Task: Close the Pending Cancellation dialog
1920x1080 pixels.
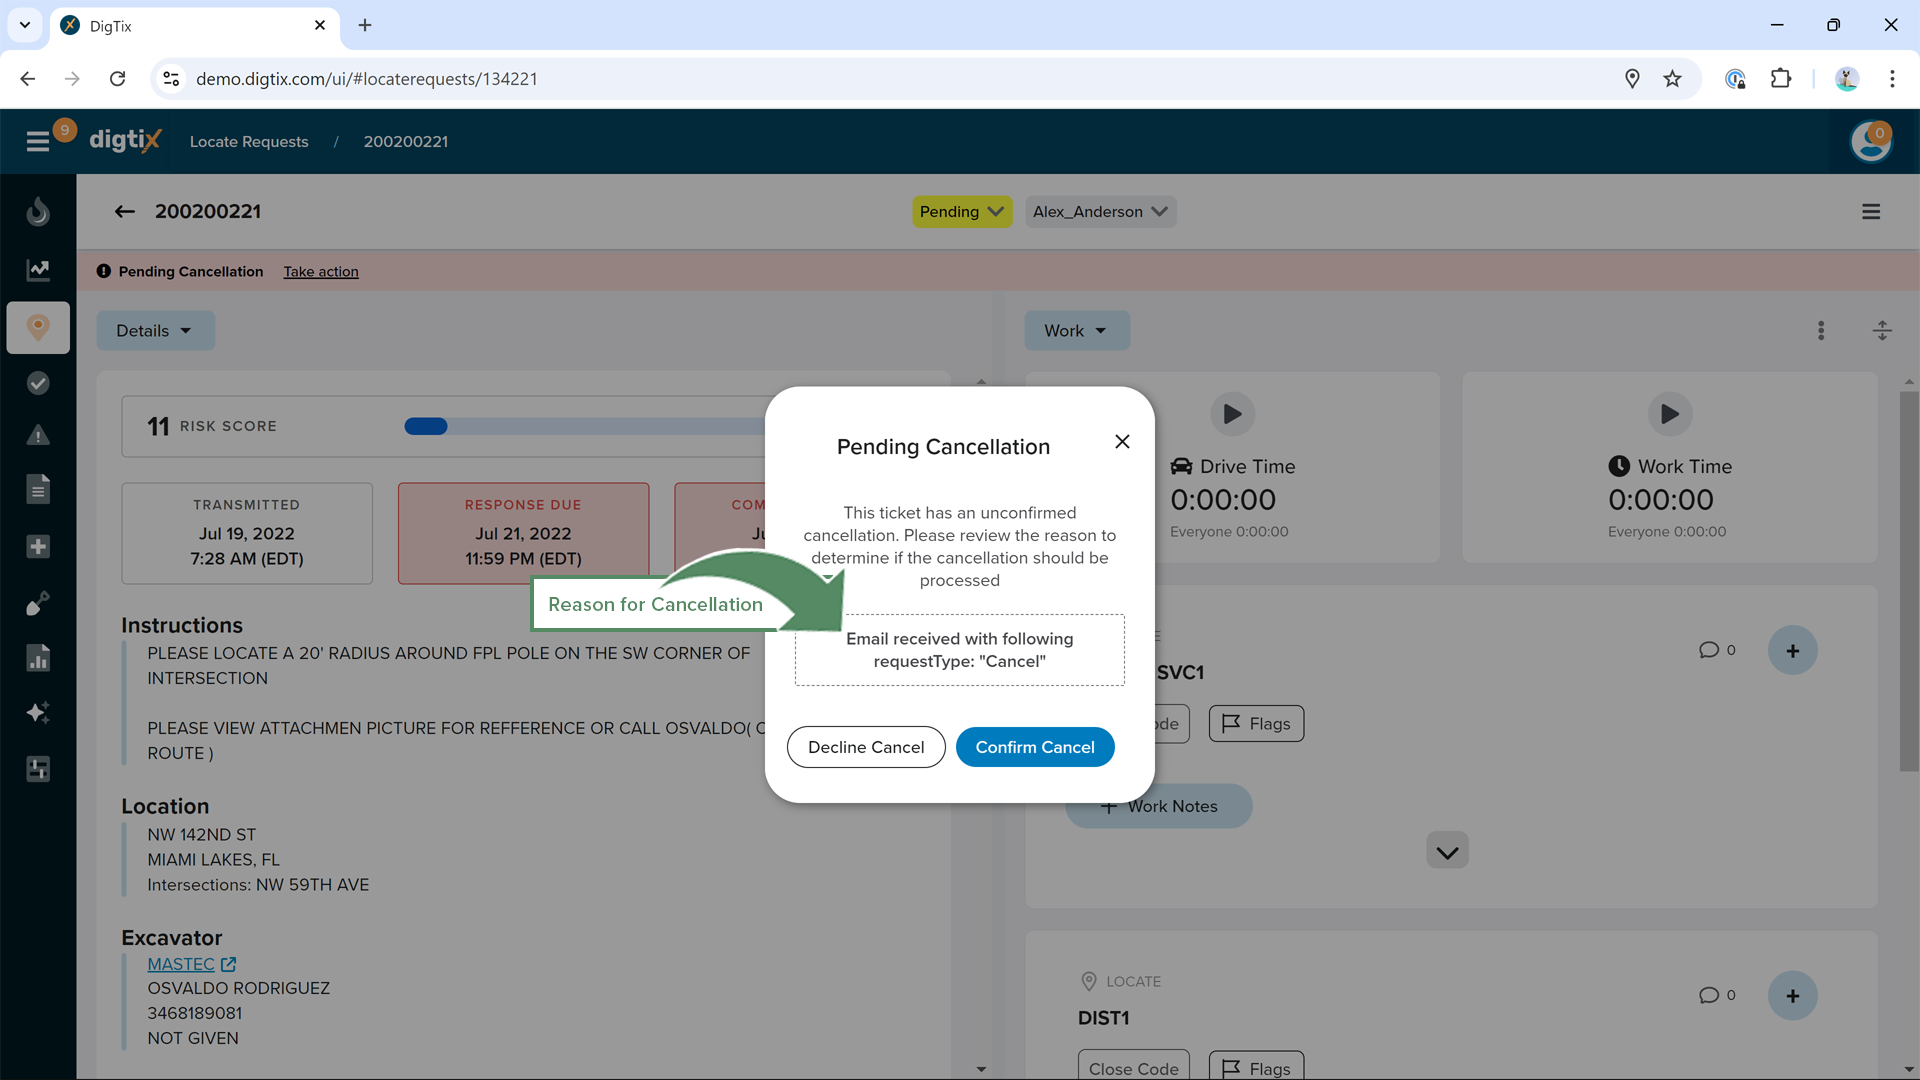Action: click(1122, 442)
